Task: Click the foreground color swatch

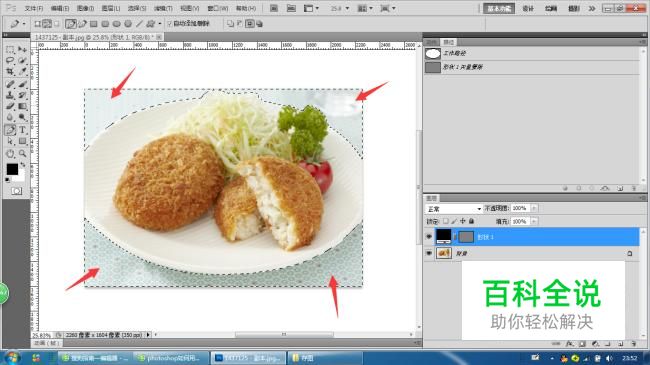Action: (x=12, y=169)
